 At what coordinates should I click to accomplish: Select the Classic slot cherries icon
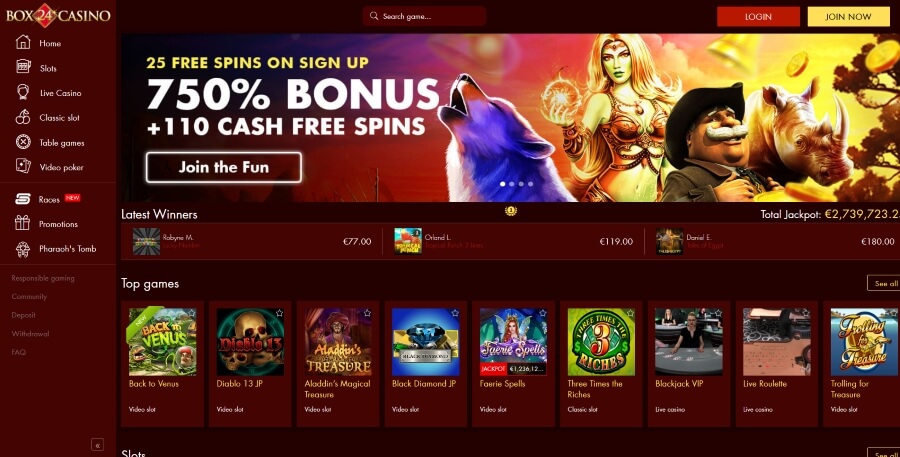point(23,117)
